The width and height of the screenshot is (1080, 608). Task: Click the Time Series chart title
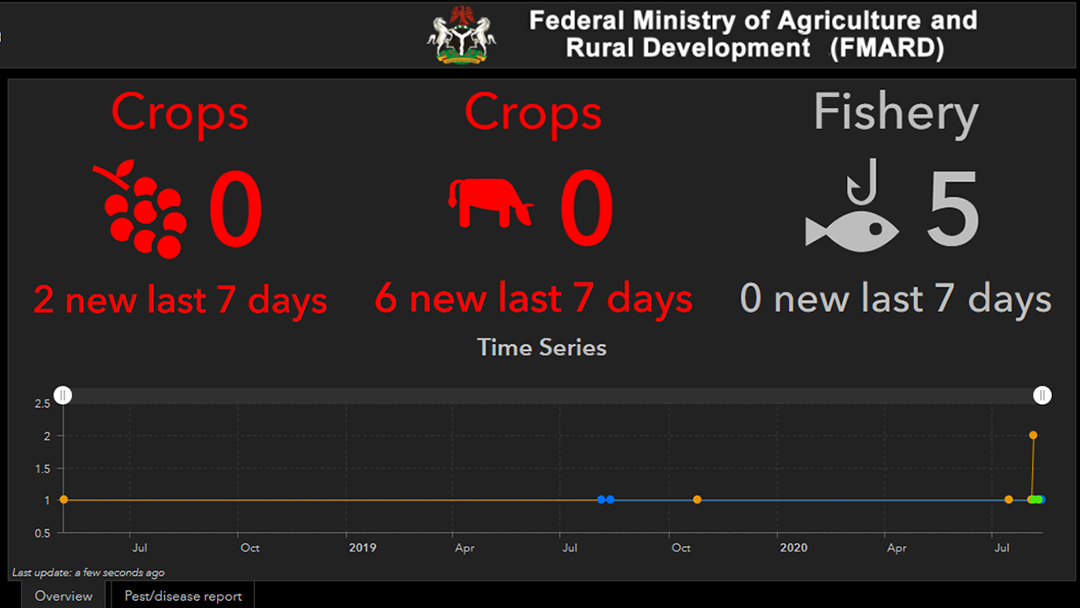(541, 348)
